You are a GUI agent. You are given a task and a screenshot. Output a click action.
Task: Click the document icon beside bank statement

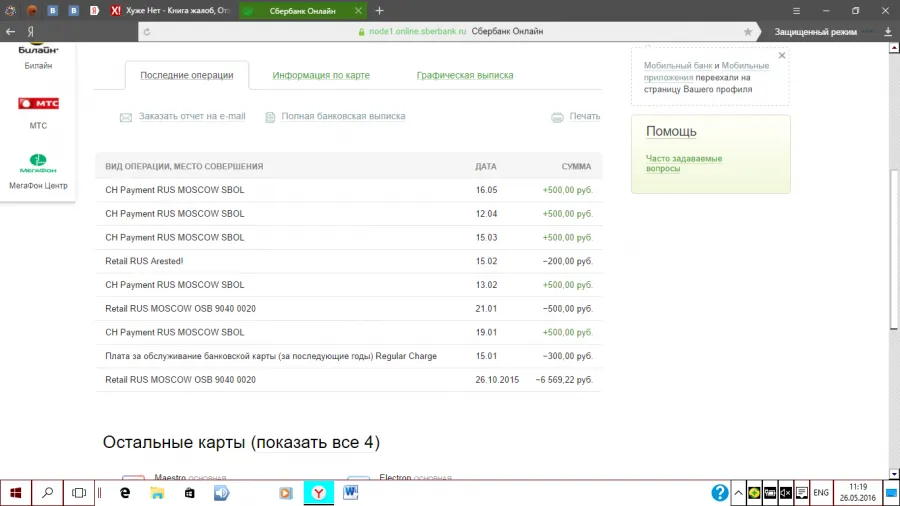click(270, 117)
